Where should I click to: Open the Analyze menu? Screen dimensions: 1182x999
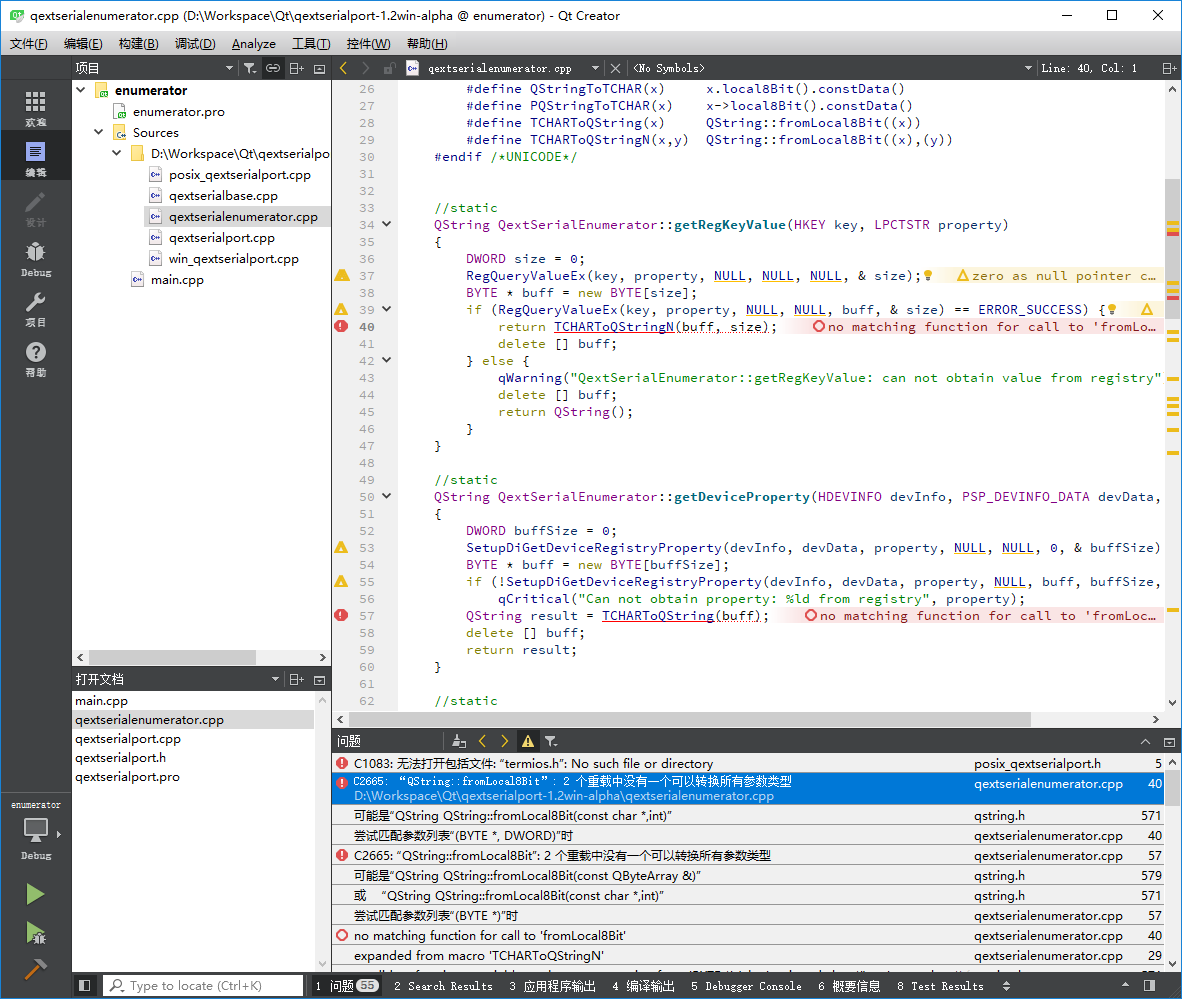[253, 44]
